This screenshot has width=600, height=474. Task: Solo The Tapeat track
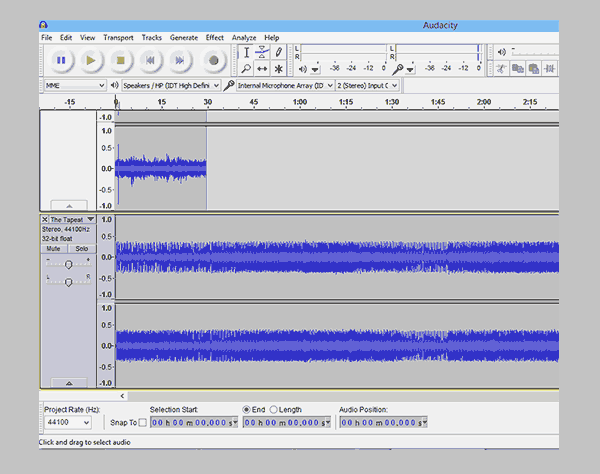(82, 249)
